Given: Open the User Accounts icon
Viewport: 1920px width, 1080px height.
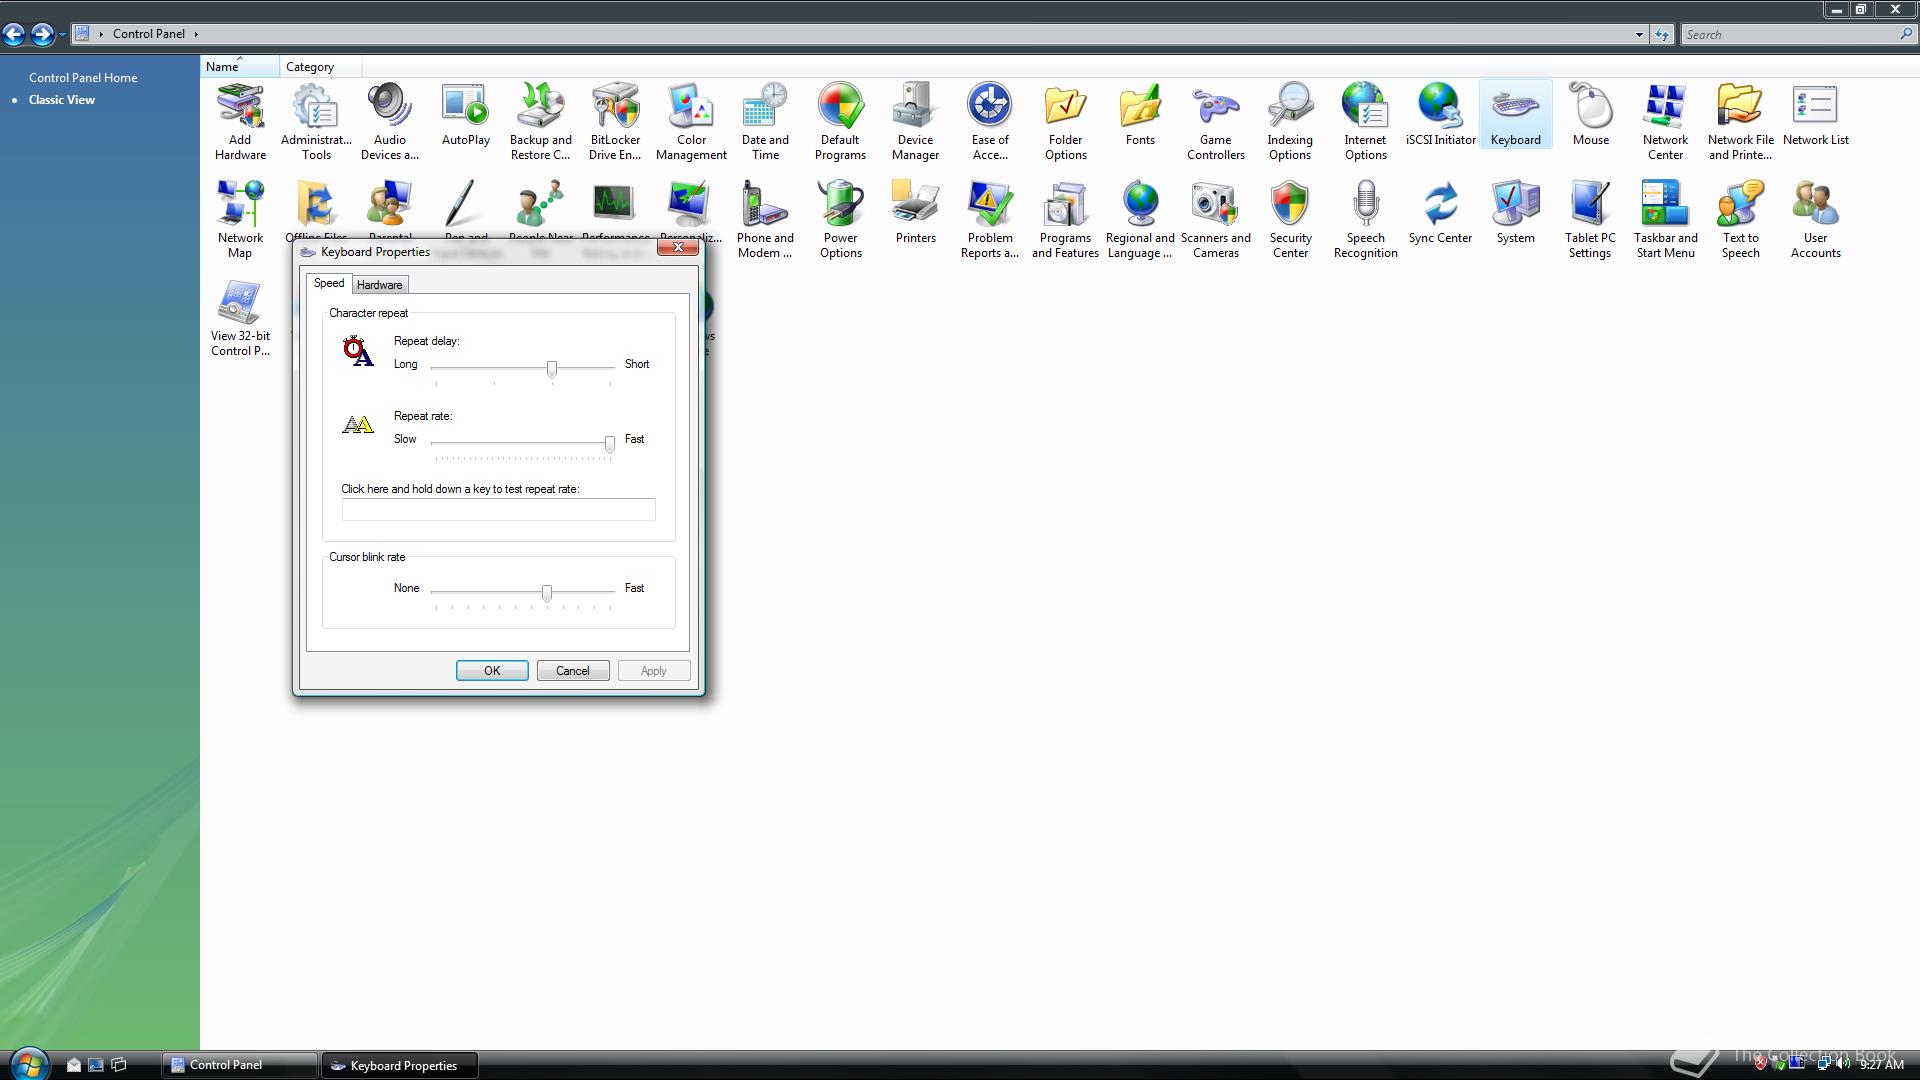Looking at the screenshot, I should click(1815, 218).
